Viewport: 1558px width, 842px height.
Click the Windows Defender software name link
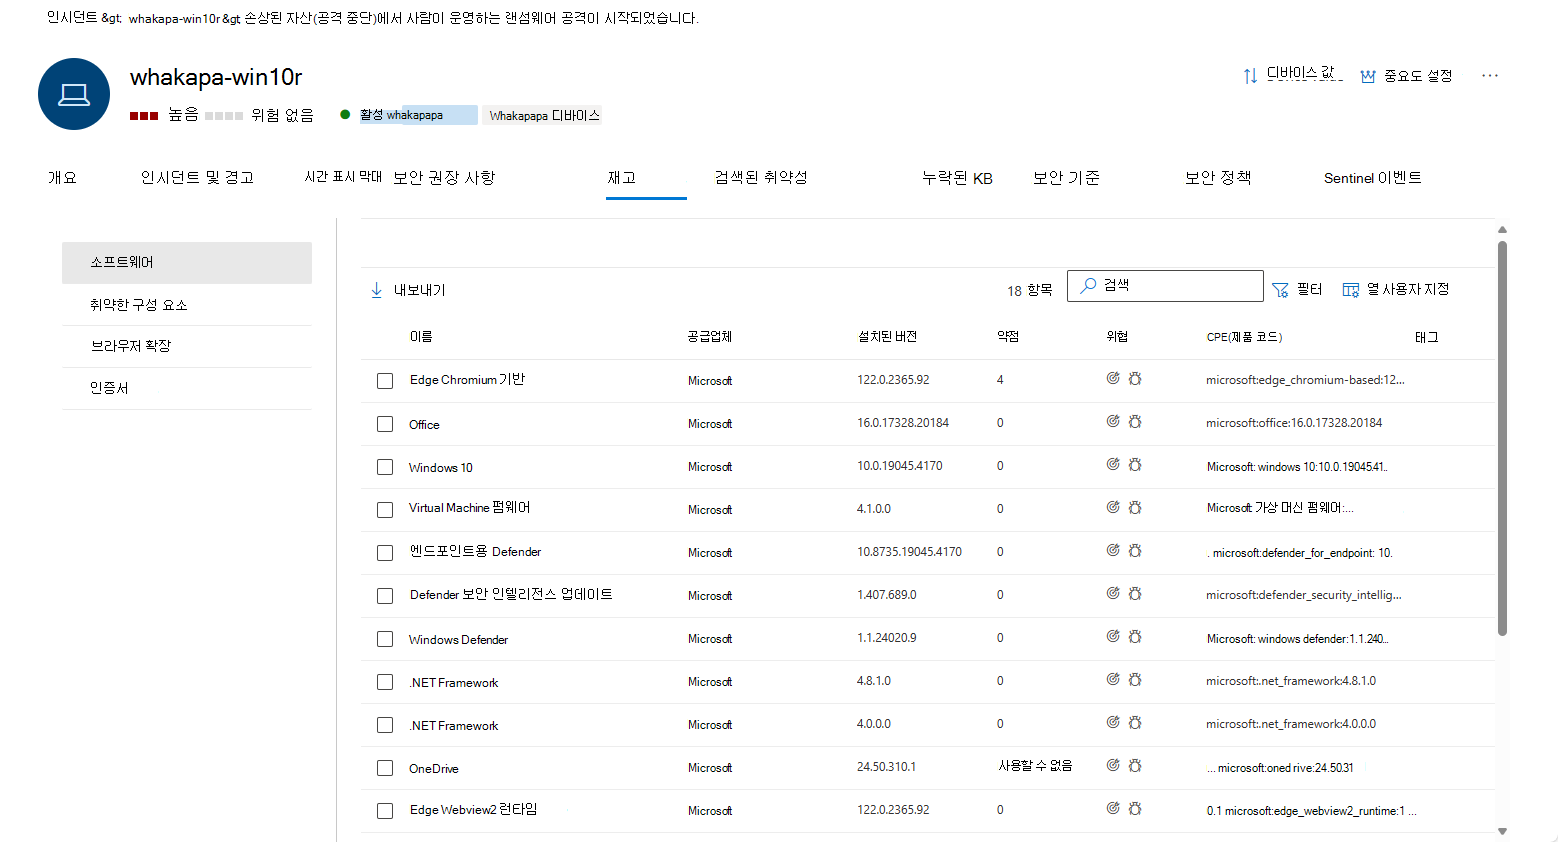(458, 640)
